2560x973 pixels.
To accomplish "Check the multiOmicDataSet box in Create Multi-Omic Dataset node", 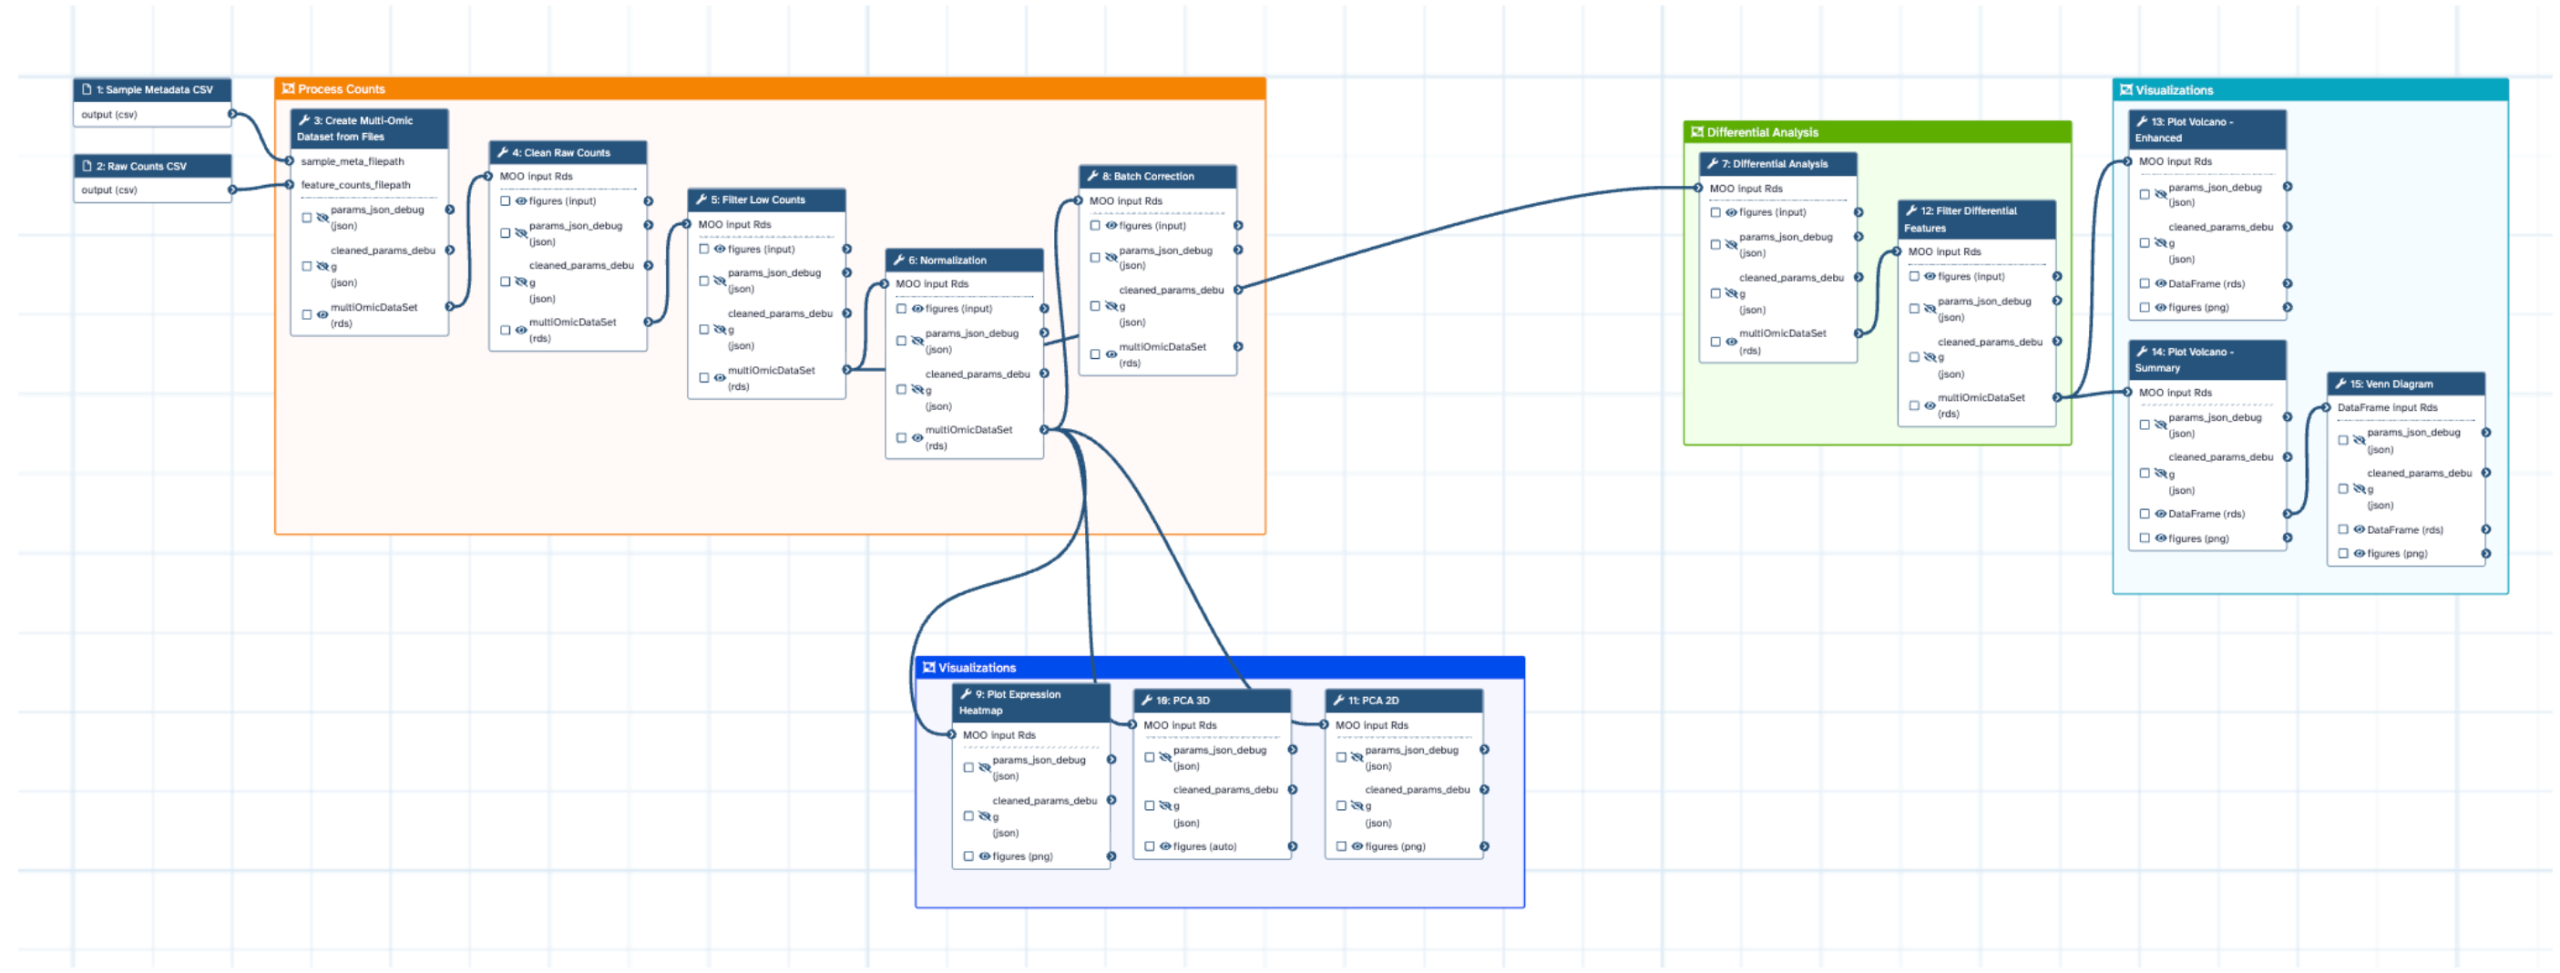I will tap(305, 313).
